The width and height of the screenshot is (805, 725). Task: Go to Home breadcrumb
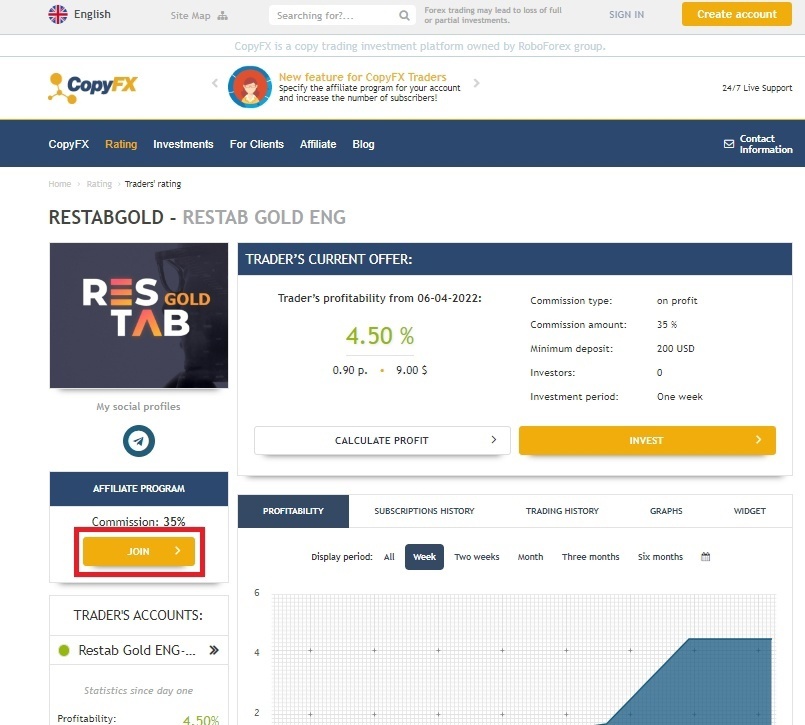click(x=60, y=184)
